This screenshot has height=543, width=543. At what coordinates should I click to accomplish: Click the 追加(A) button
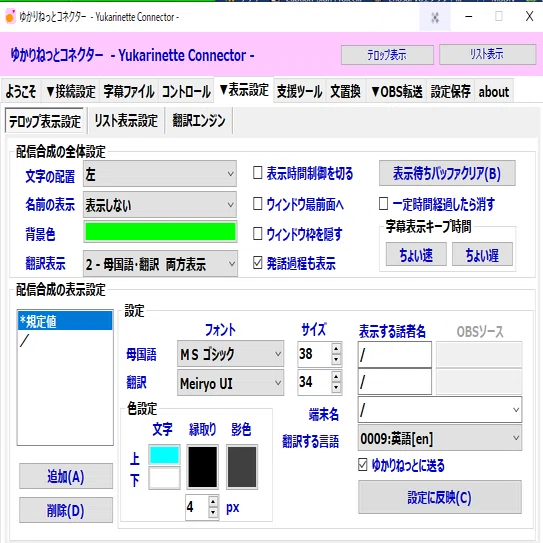point(66,476)
